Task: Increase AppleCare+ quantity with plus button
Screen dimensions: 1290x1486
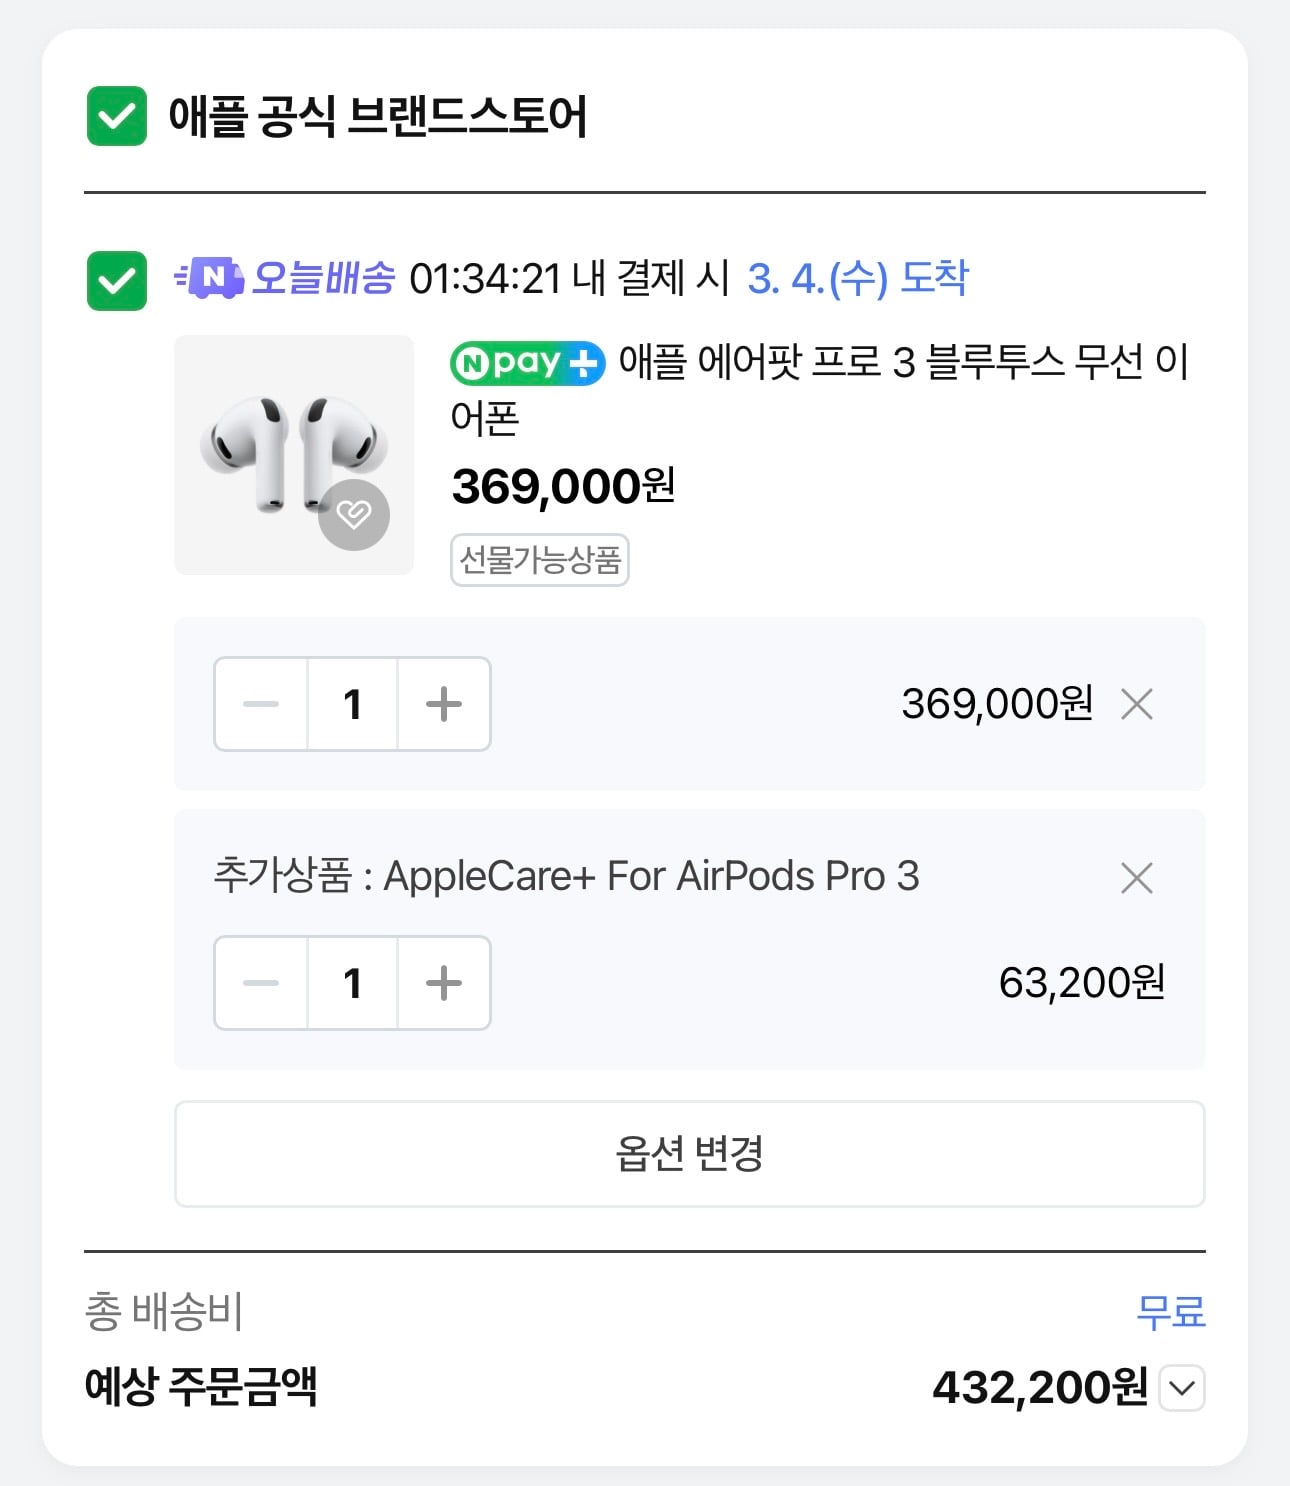Action: (x=444, y=983)
